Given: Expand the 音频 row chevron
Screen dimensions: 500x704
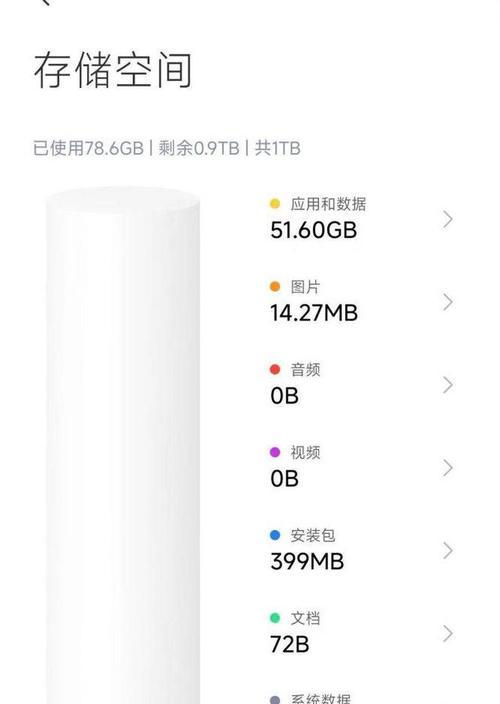Looking at the screenshot, I should tap(447, 385).
